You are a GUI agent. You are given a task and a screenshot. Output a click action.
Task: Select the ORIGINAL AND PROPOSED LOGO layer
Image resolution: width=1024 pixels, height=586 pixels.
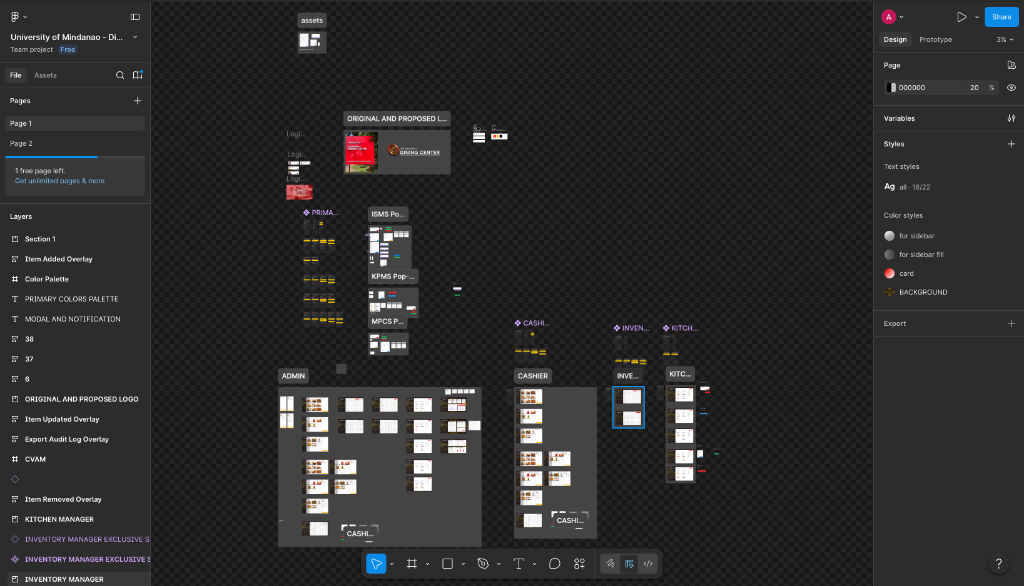81,399
